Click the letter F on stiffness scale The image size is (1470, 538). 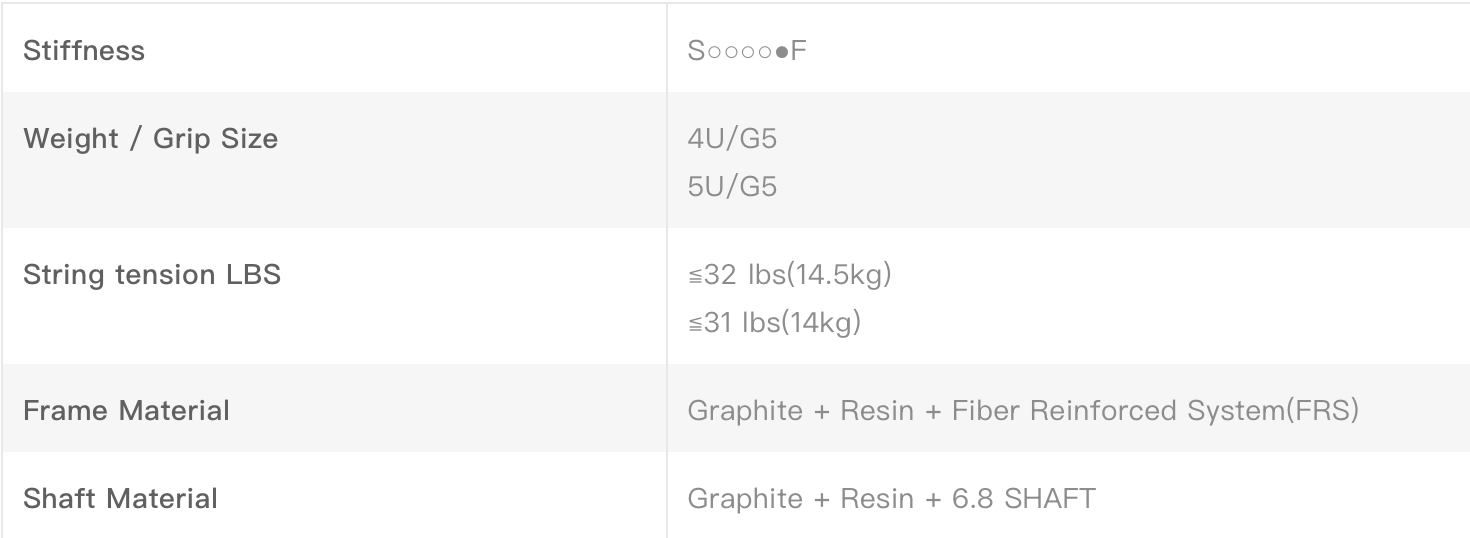click(x=798, y=51)
